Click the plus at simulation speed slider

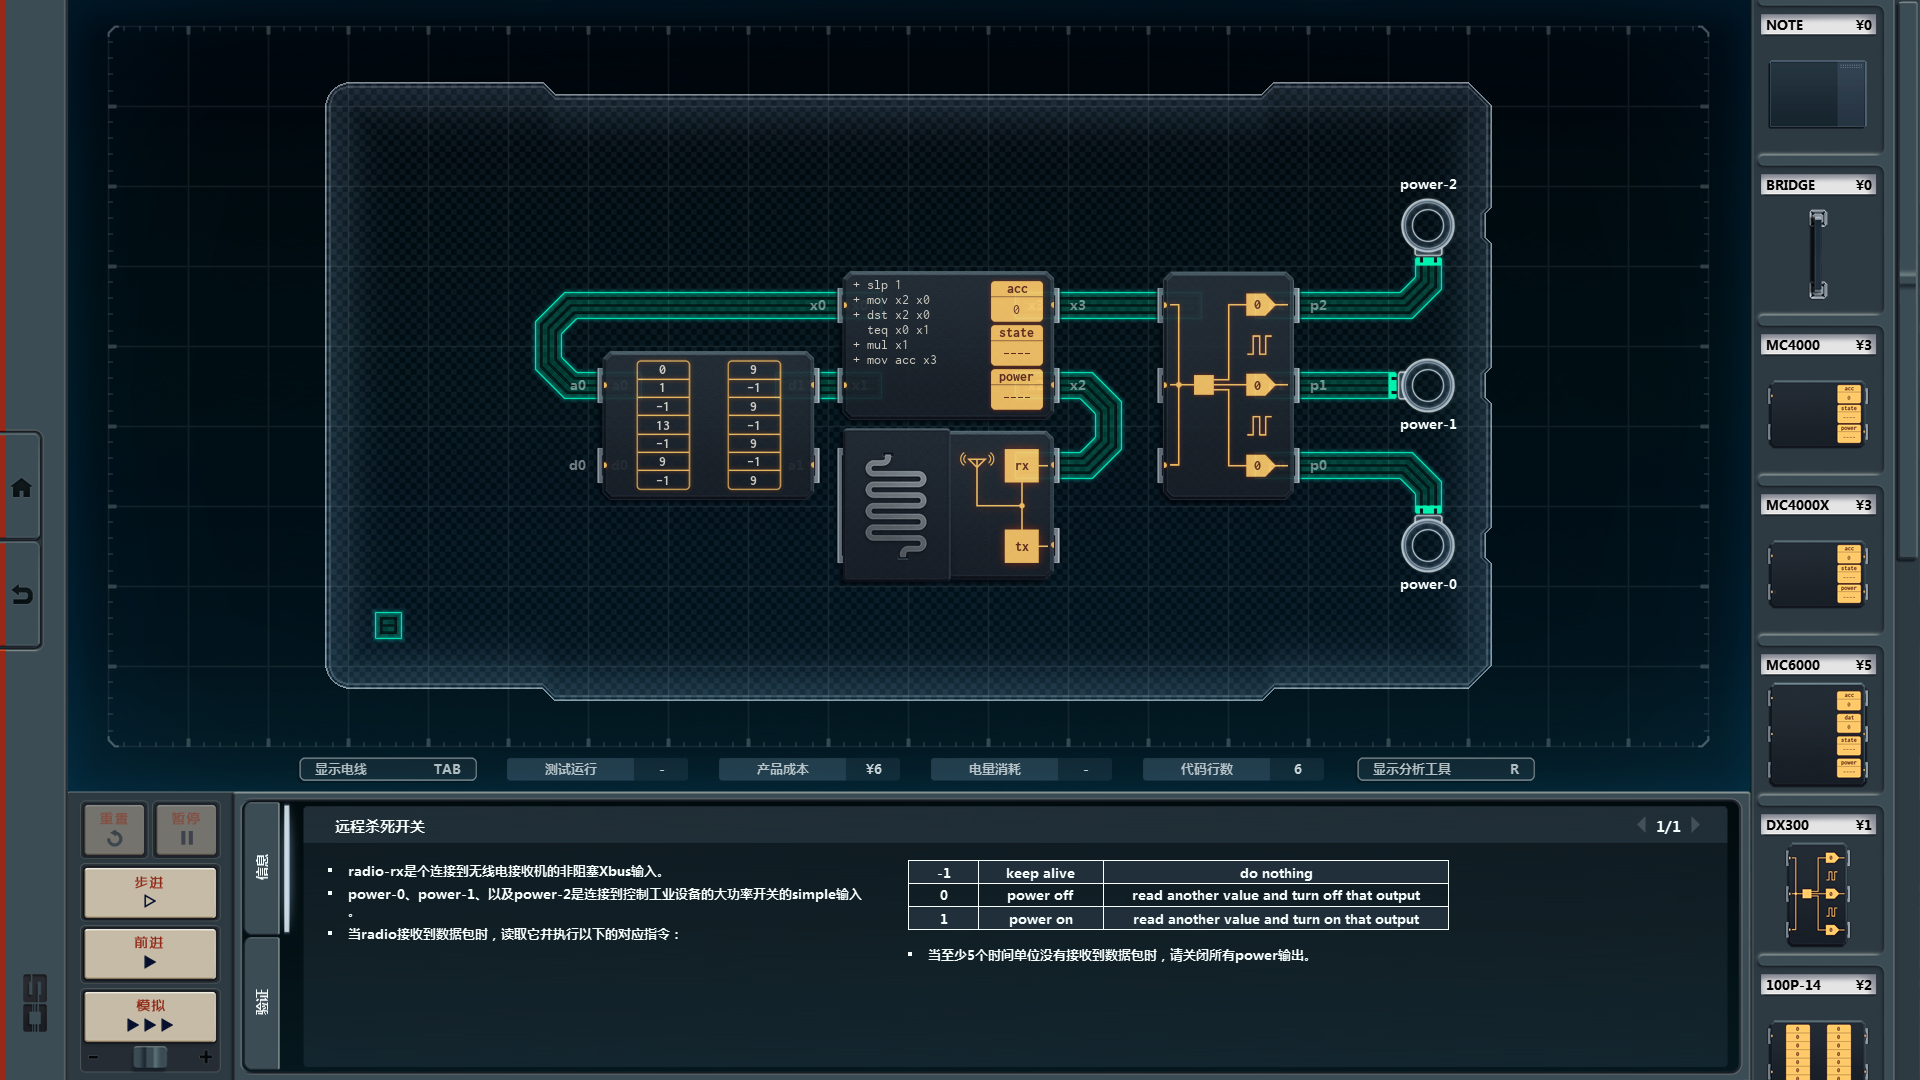point(206,1057)
